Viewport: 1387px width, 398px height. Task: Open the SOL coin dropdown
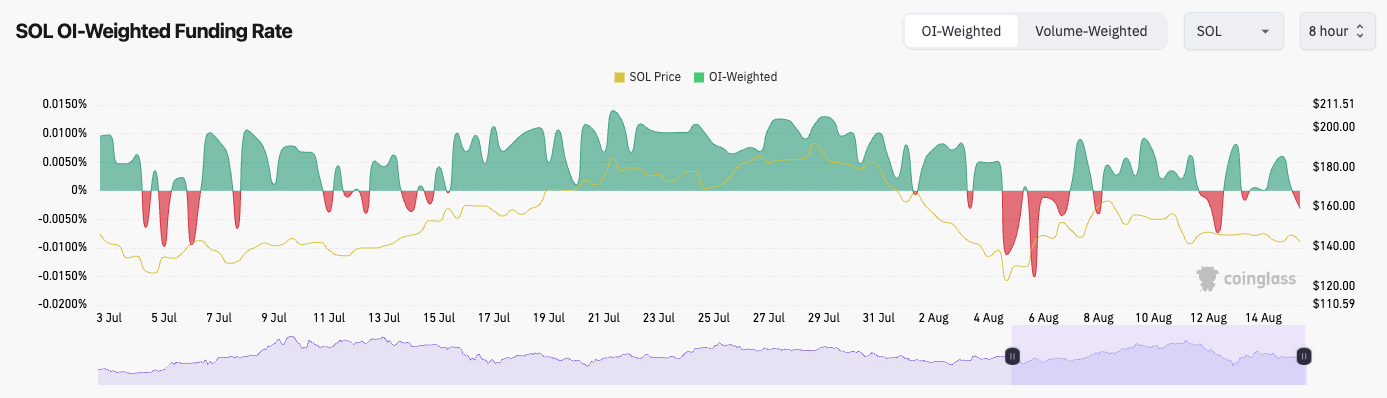coord(1233,31)
